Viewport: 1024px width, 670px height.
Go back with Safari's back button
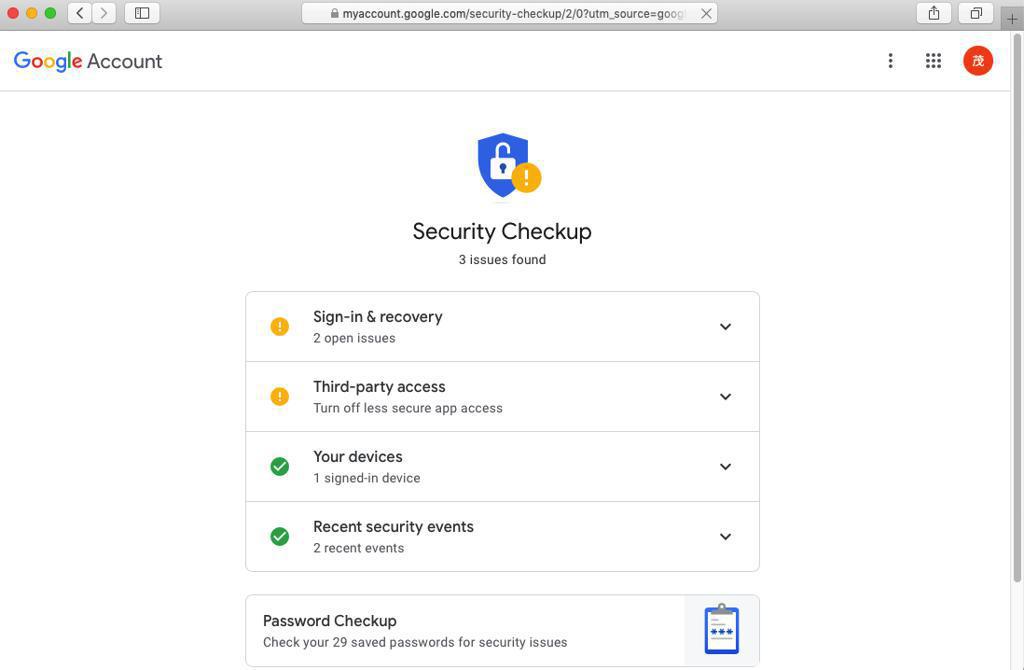click(x=80, y=13)
